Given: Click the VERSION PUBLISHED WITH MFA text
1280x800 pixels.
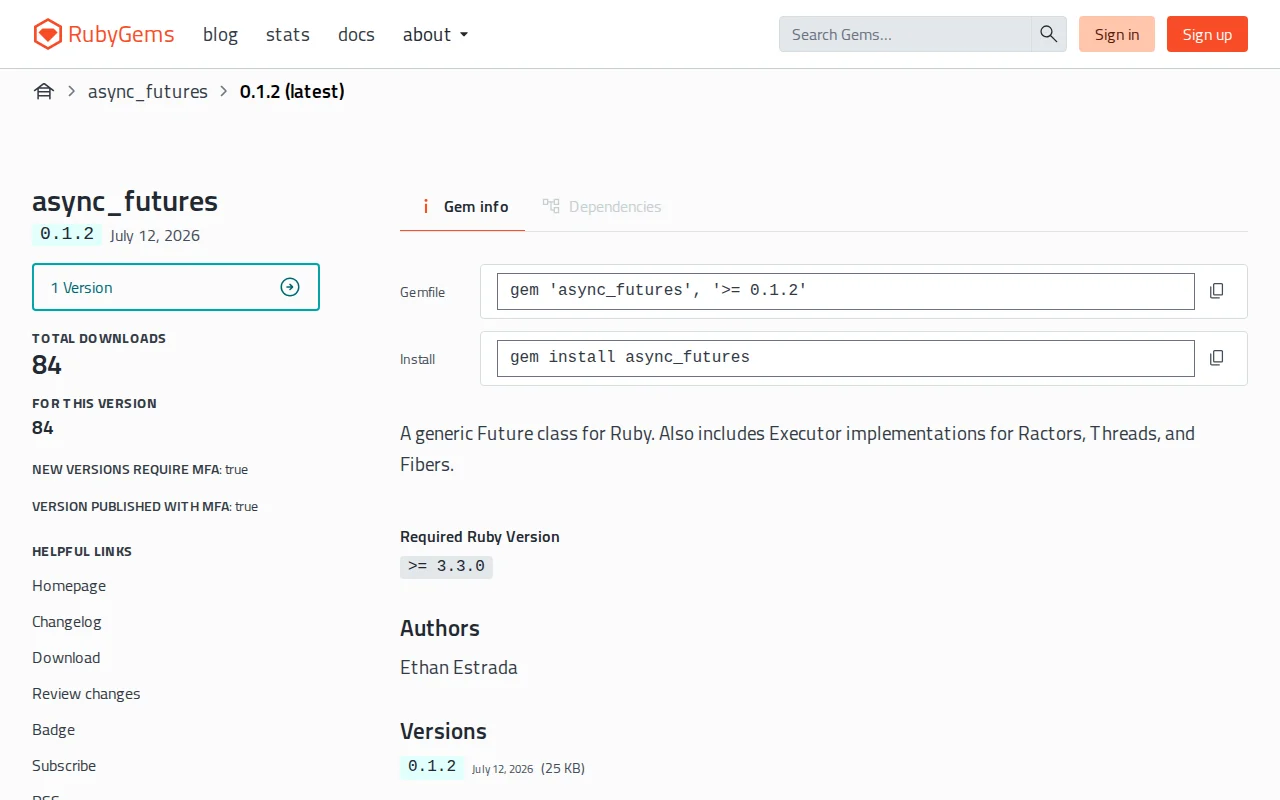Looking at the screenshot, I should click(x=145, y=507).
